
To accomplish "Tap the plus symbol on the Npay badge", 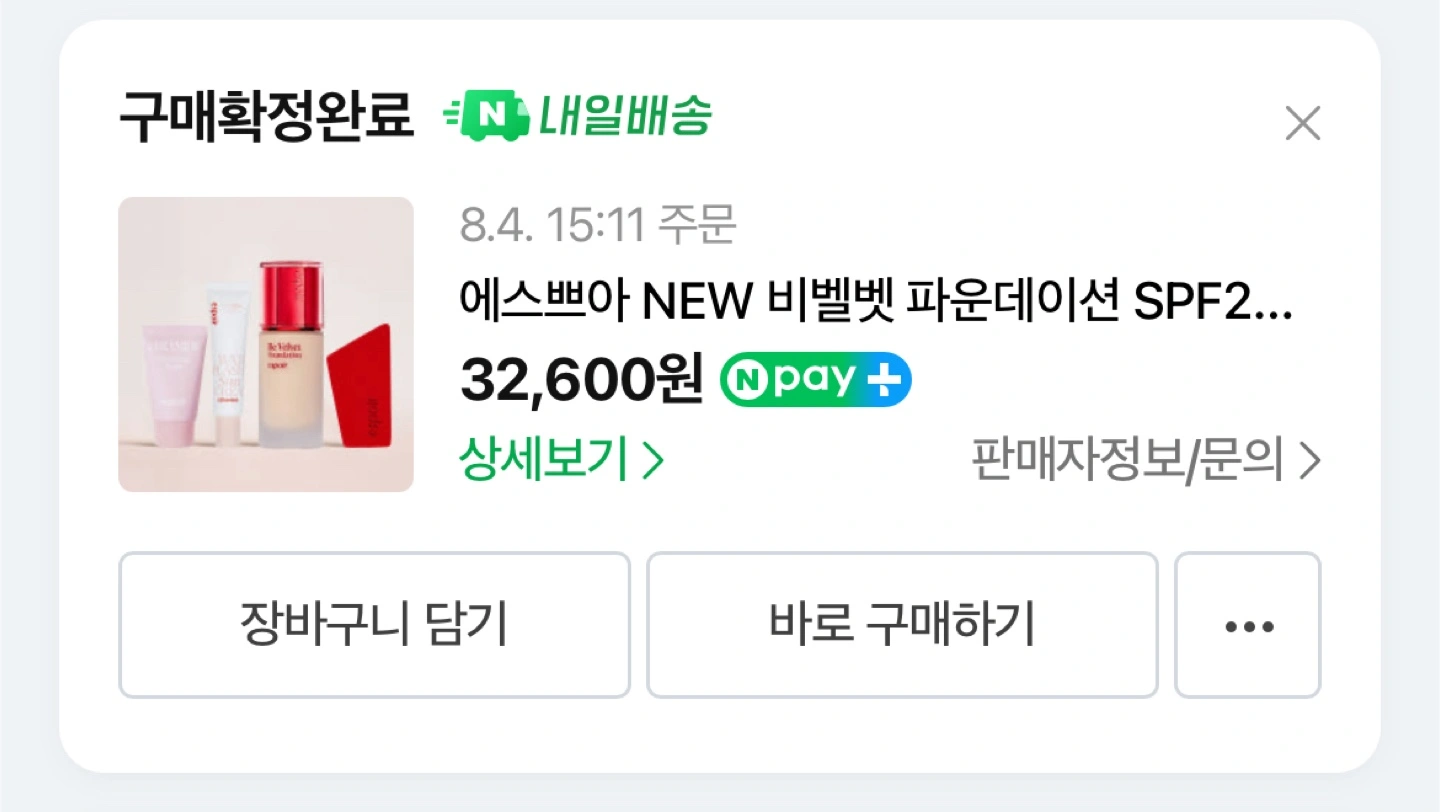I will (884, 380).
